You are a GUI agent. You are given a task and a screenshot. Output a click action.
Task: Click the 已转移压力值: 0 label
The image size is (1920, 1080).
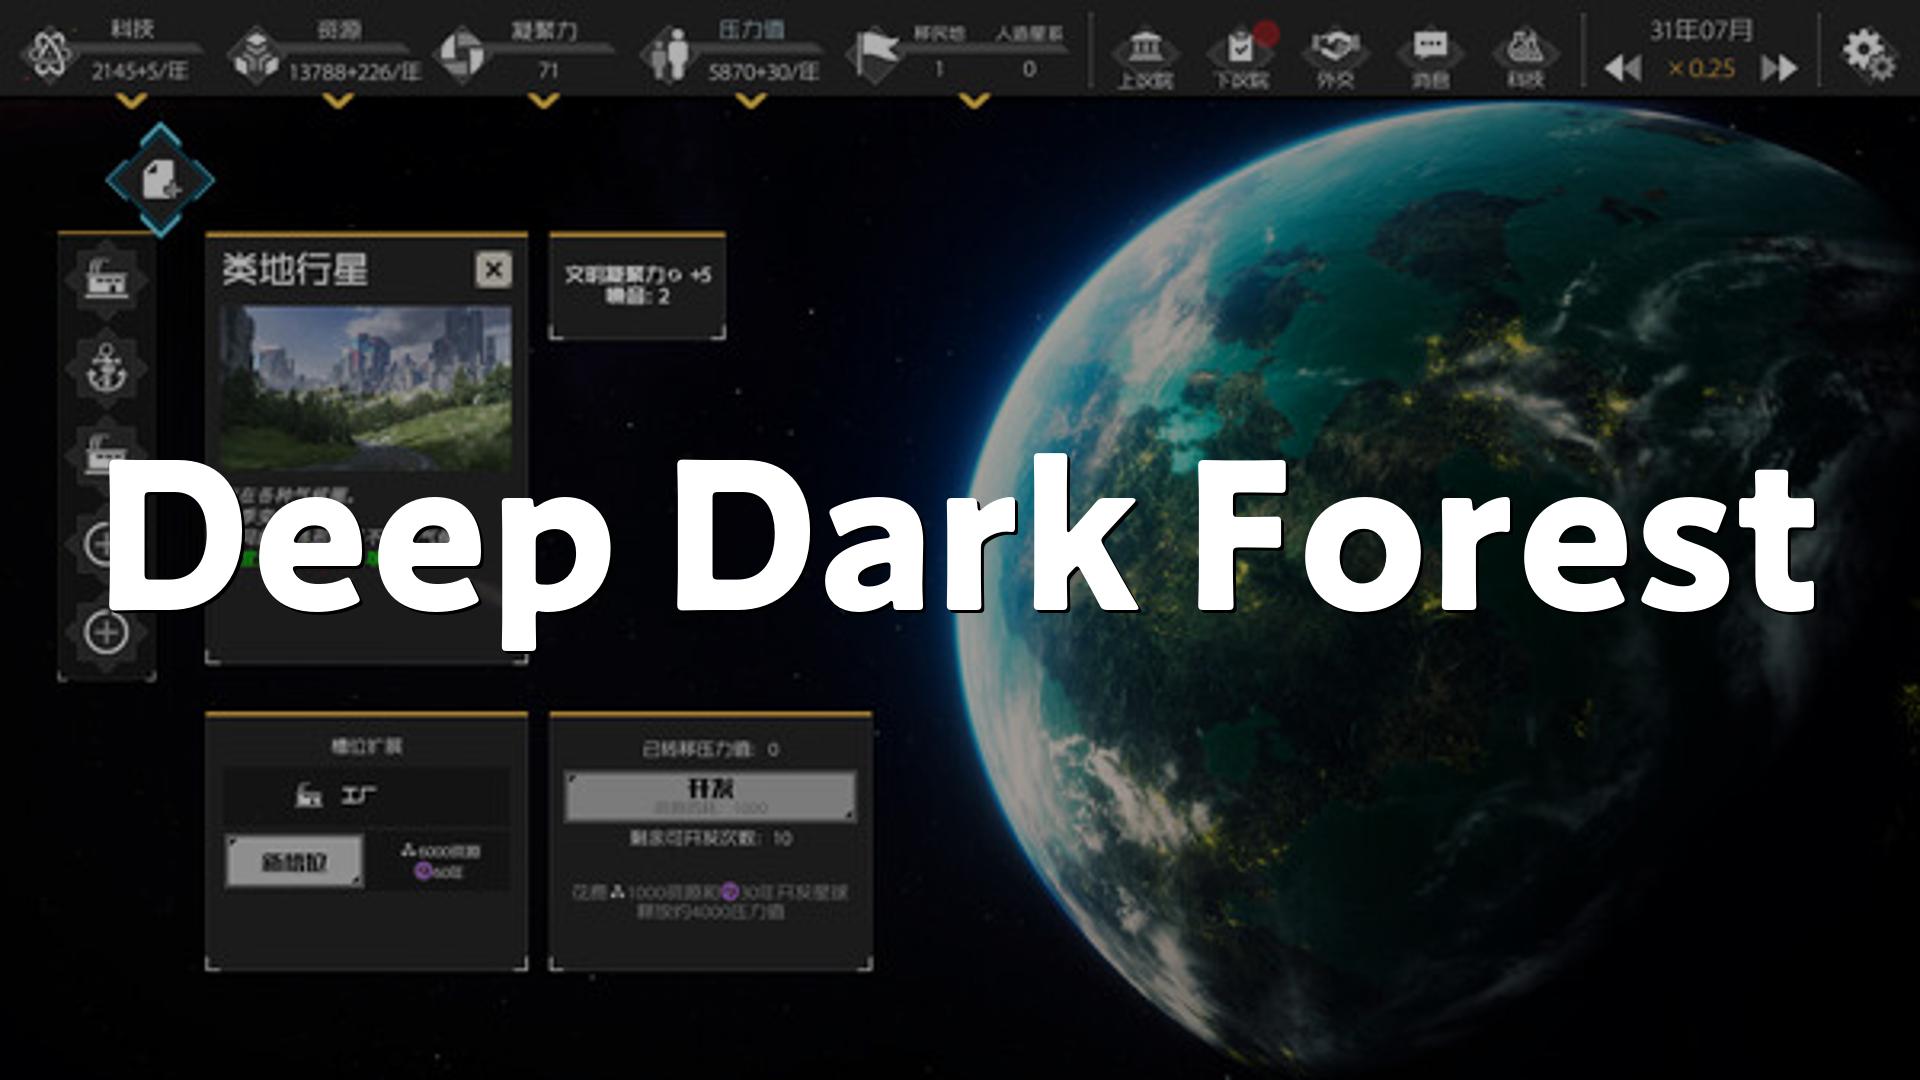point(710,749)
